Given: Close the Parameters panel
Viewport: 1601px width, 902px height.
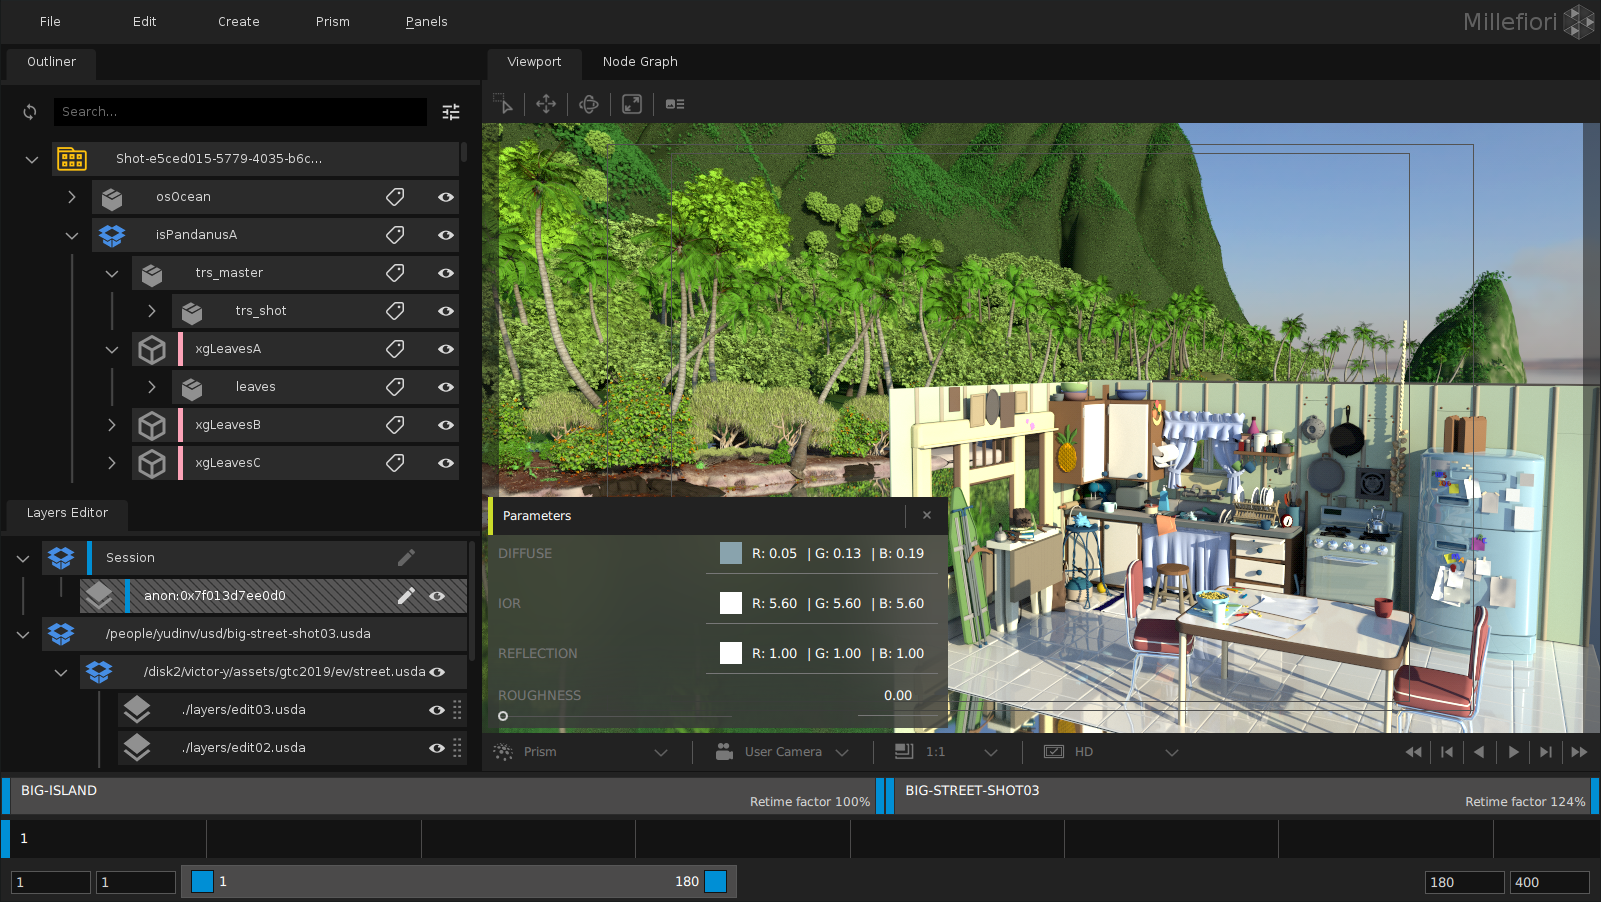Looking at the screenshot, I should point(927,515).
